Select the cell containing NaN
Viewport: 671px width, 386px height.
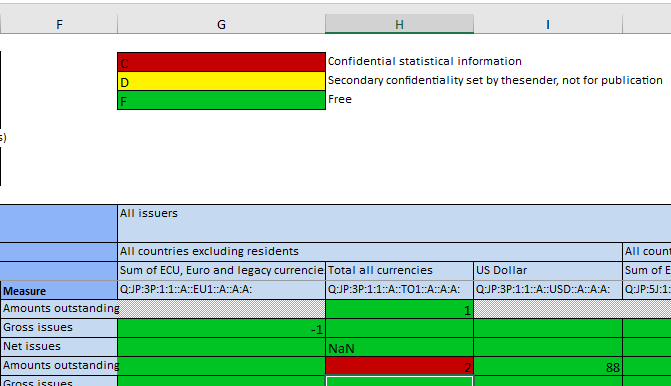click(399, 347)
